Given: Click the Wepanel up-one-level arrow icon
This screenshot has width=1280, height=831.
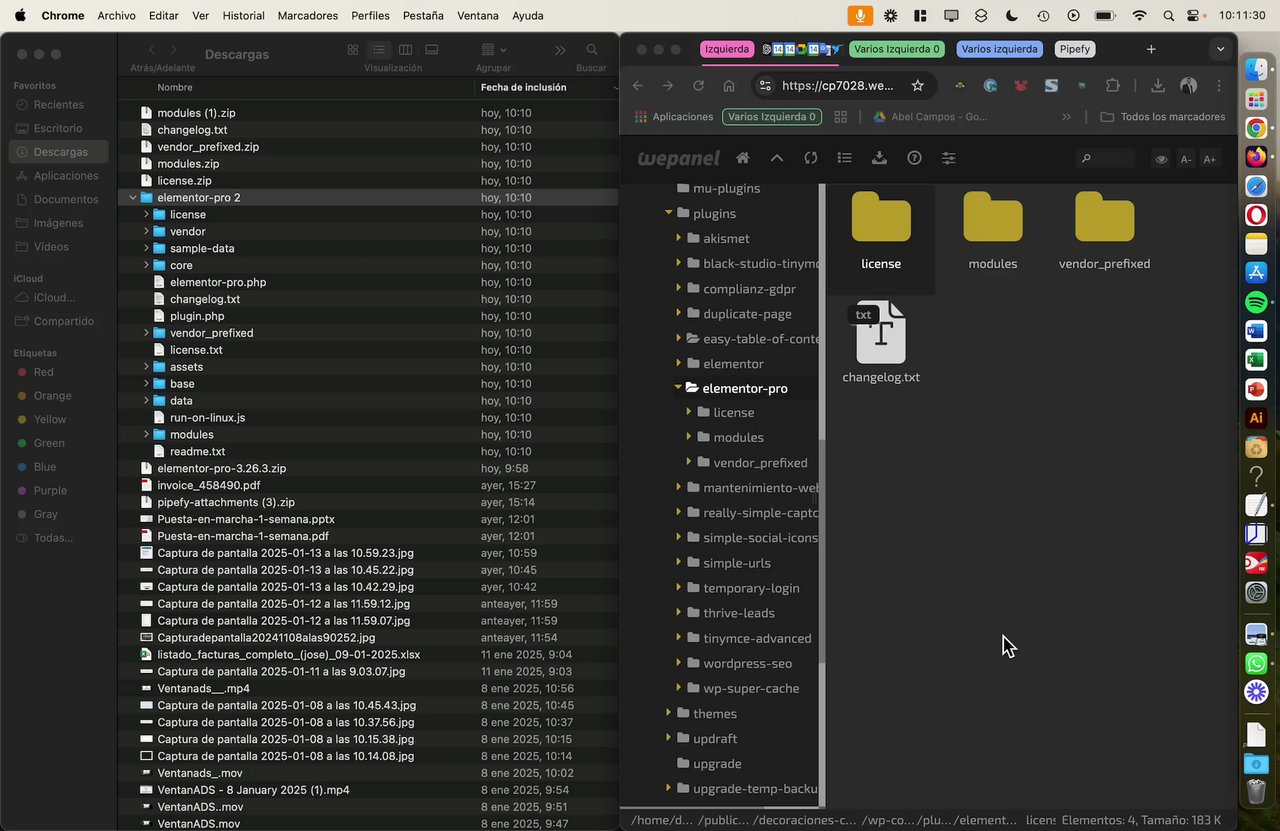Looking at the screenshot, I should click(x=777, y=158).
